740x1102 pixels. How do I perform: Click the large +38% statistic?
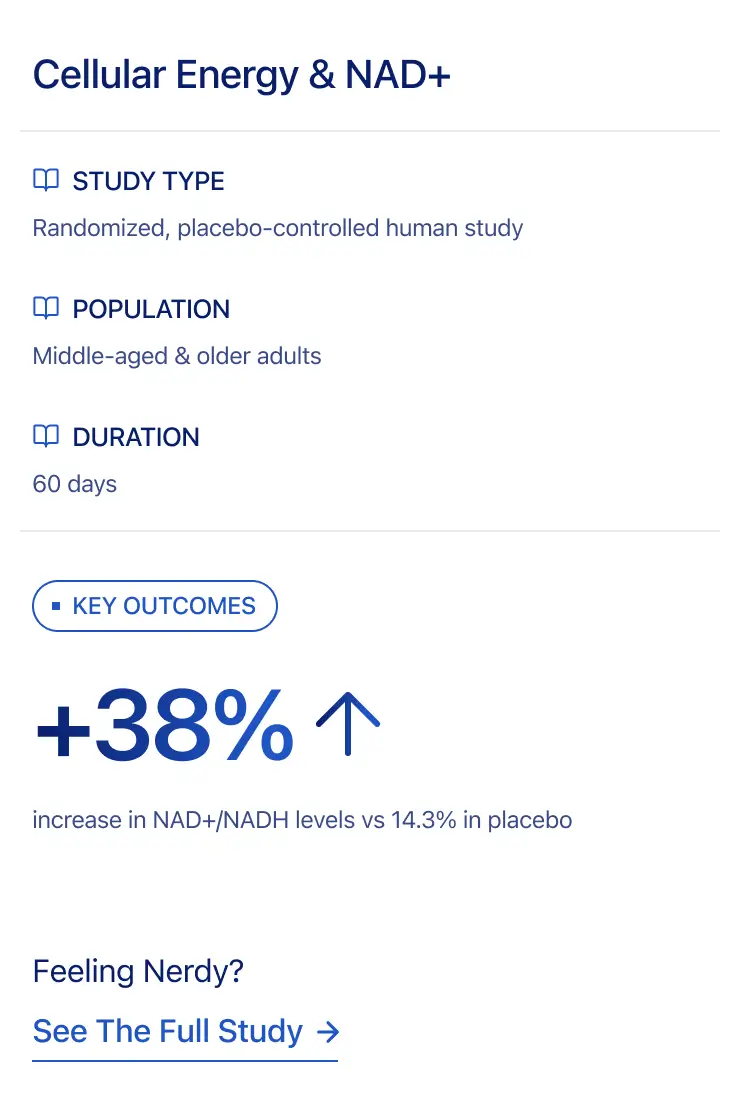click(x=165, y=726)
